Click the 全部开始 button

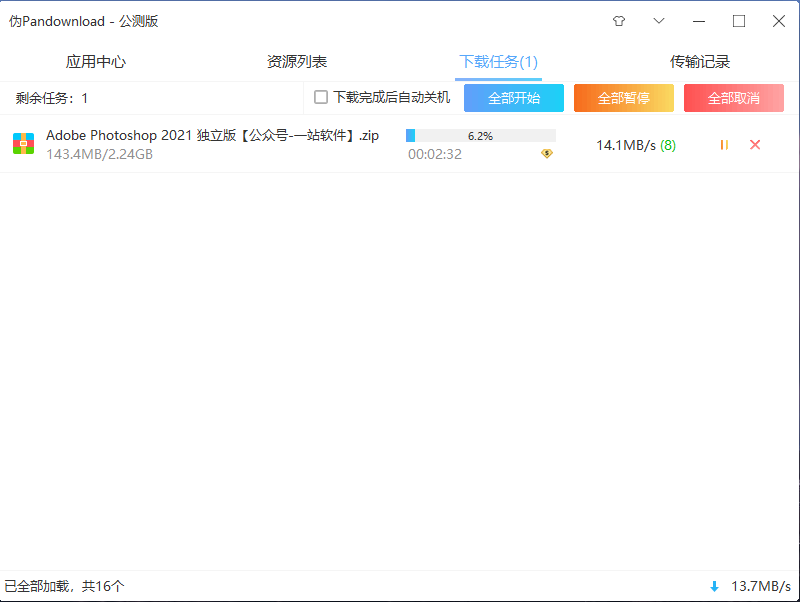tap(514, 98)
